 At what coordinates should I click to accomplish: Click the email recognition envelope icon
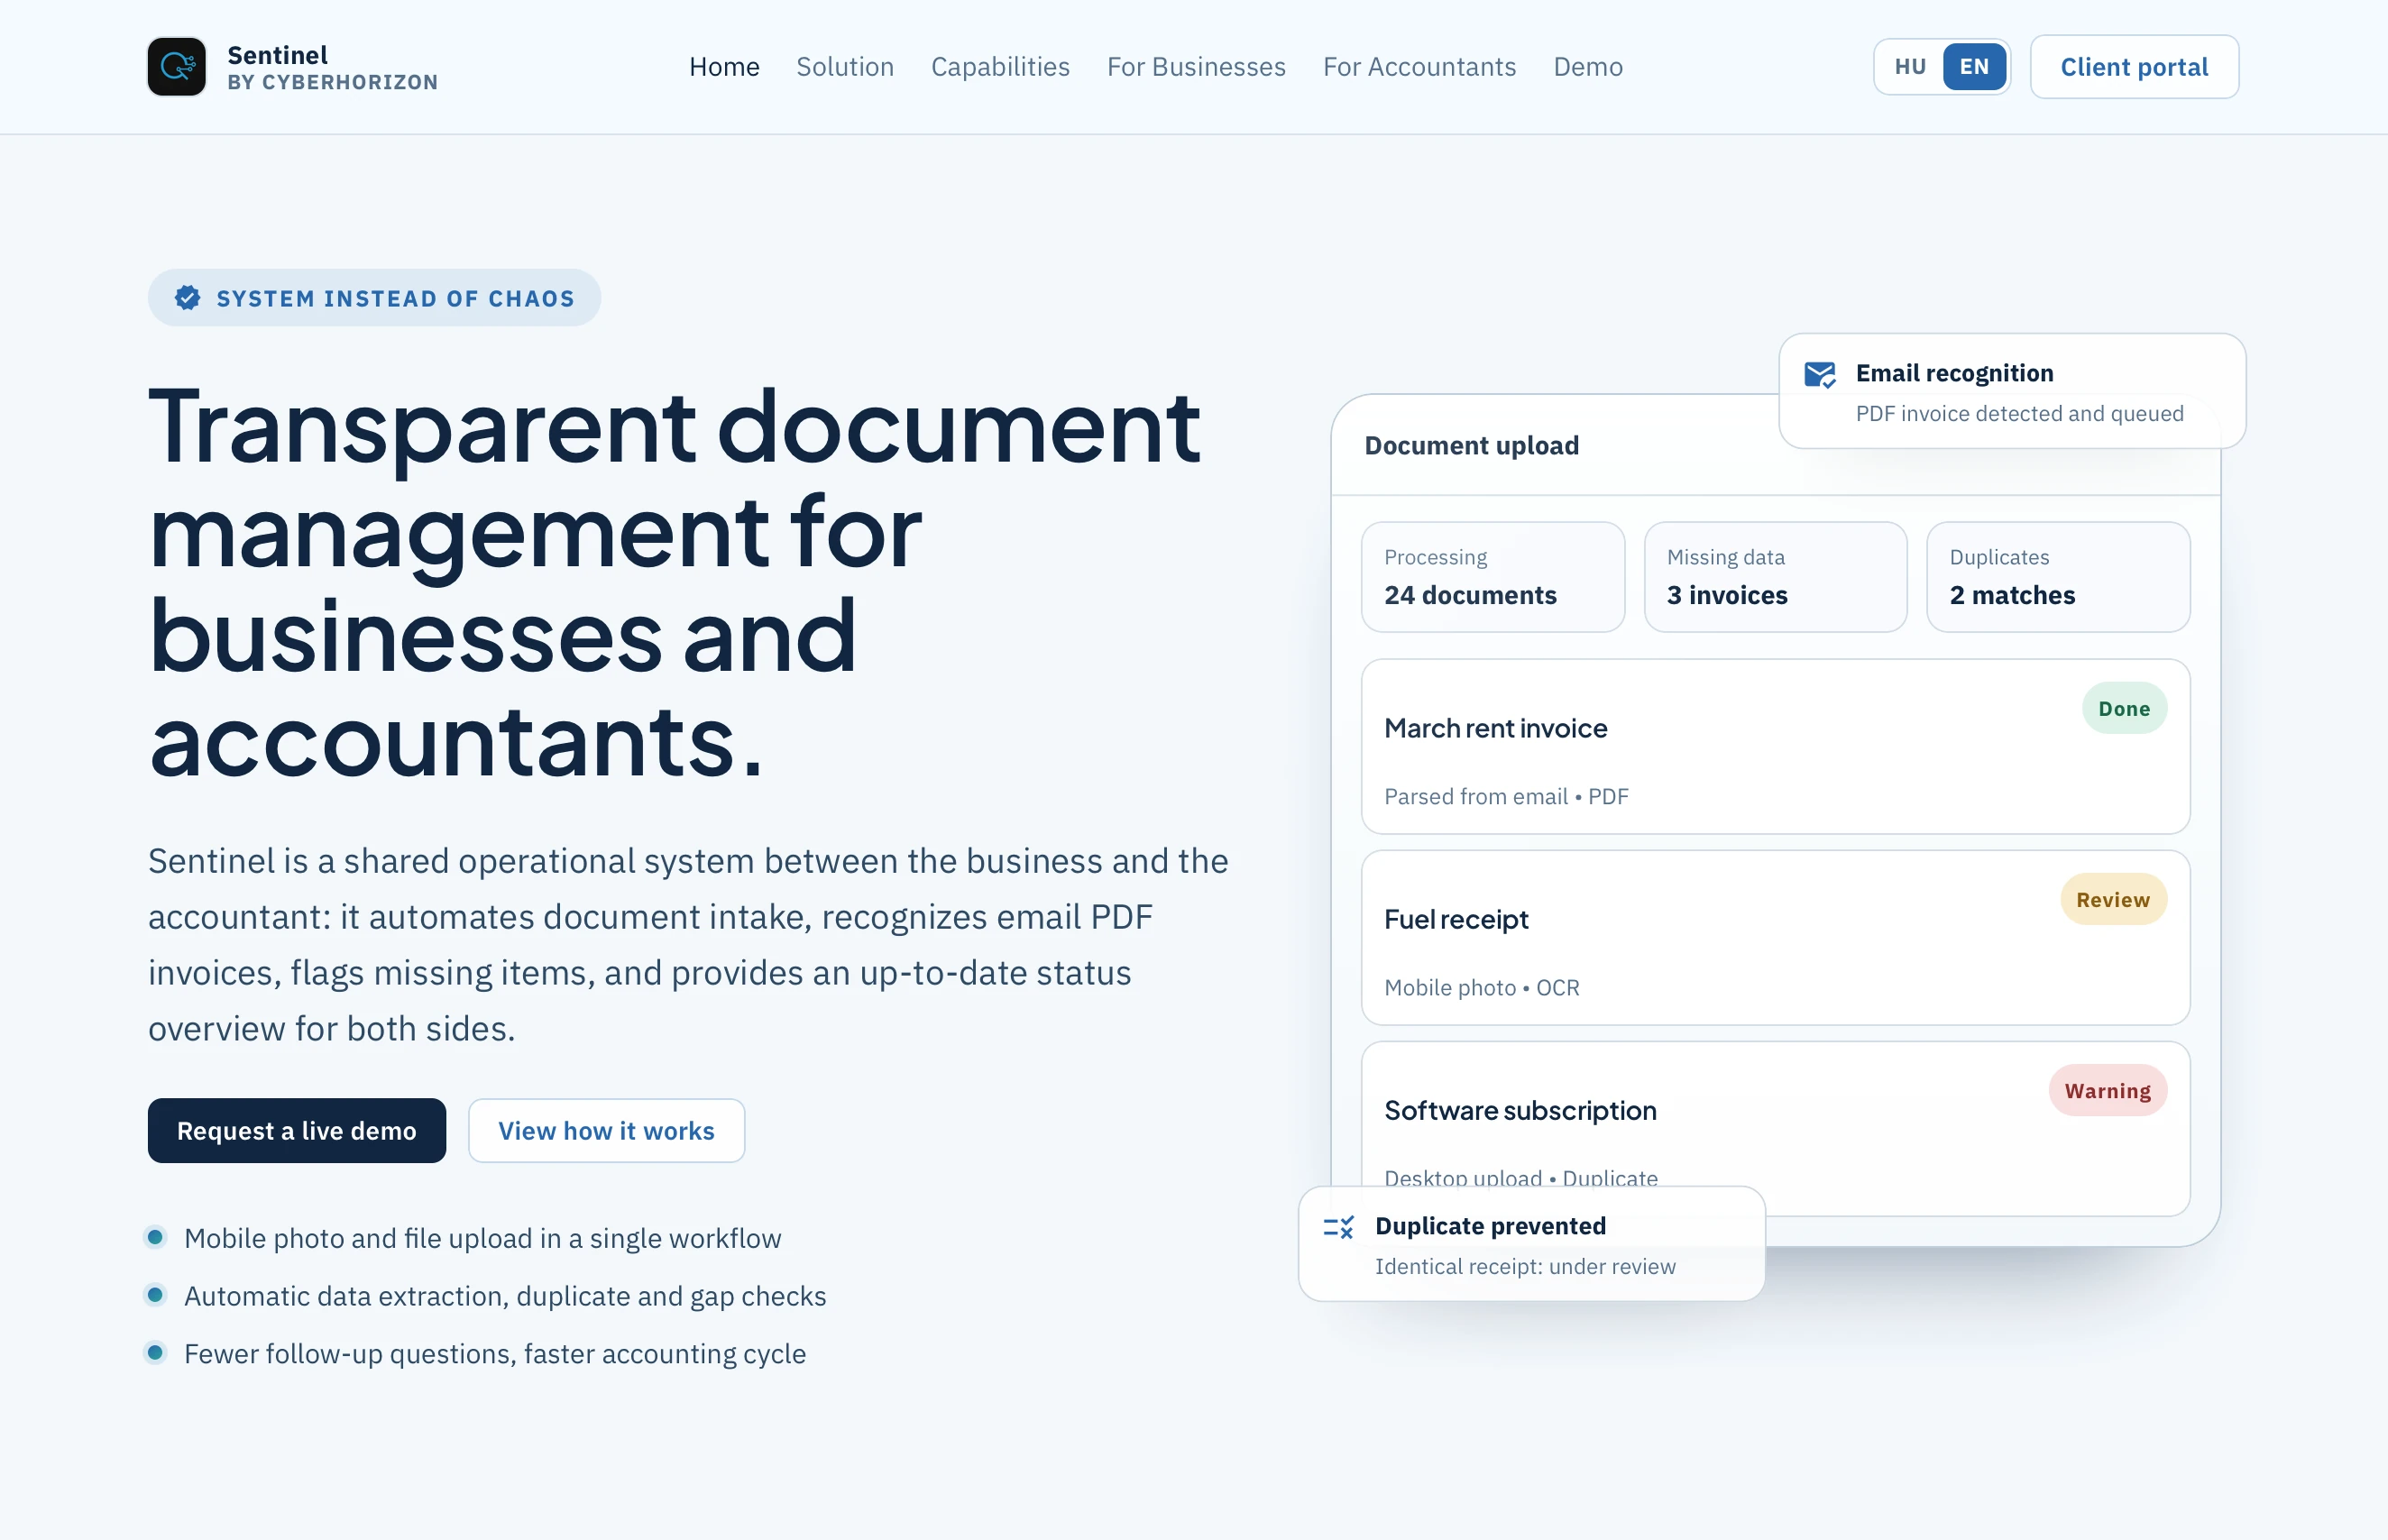[x=1820, y=375]
